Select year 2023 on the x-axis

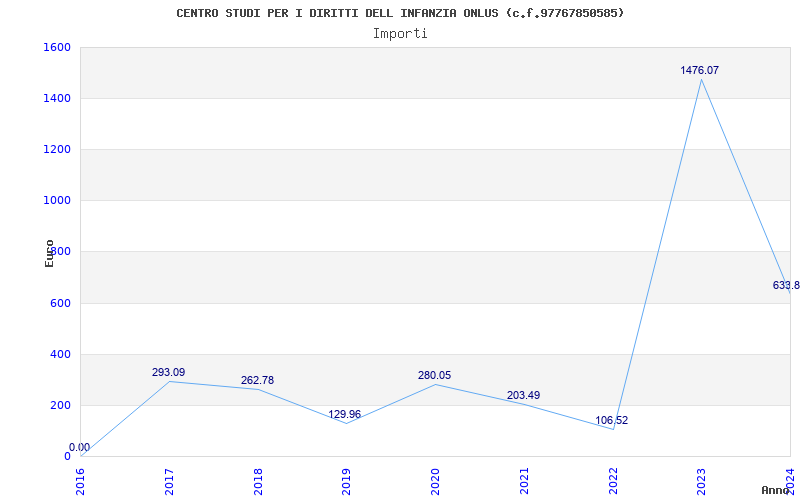click(700, 480)
